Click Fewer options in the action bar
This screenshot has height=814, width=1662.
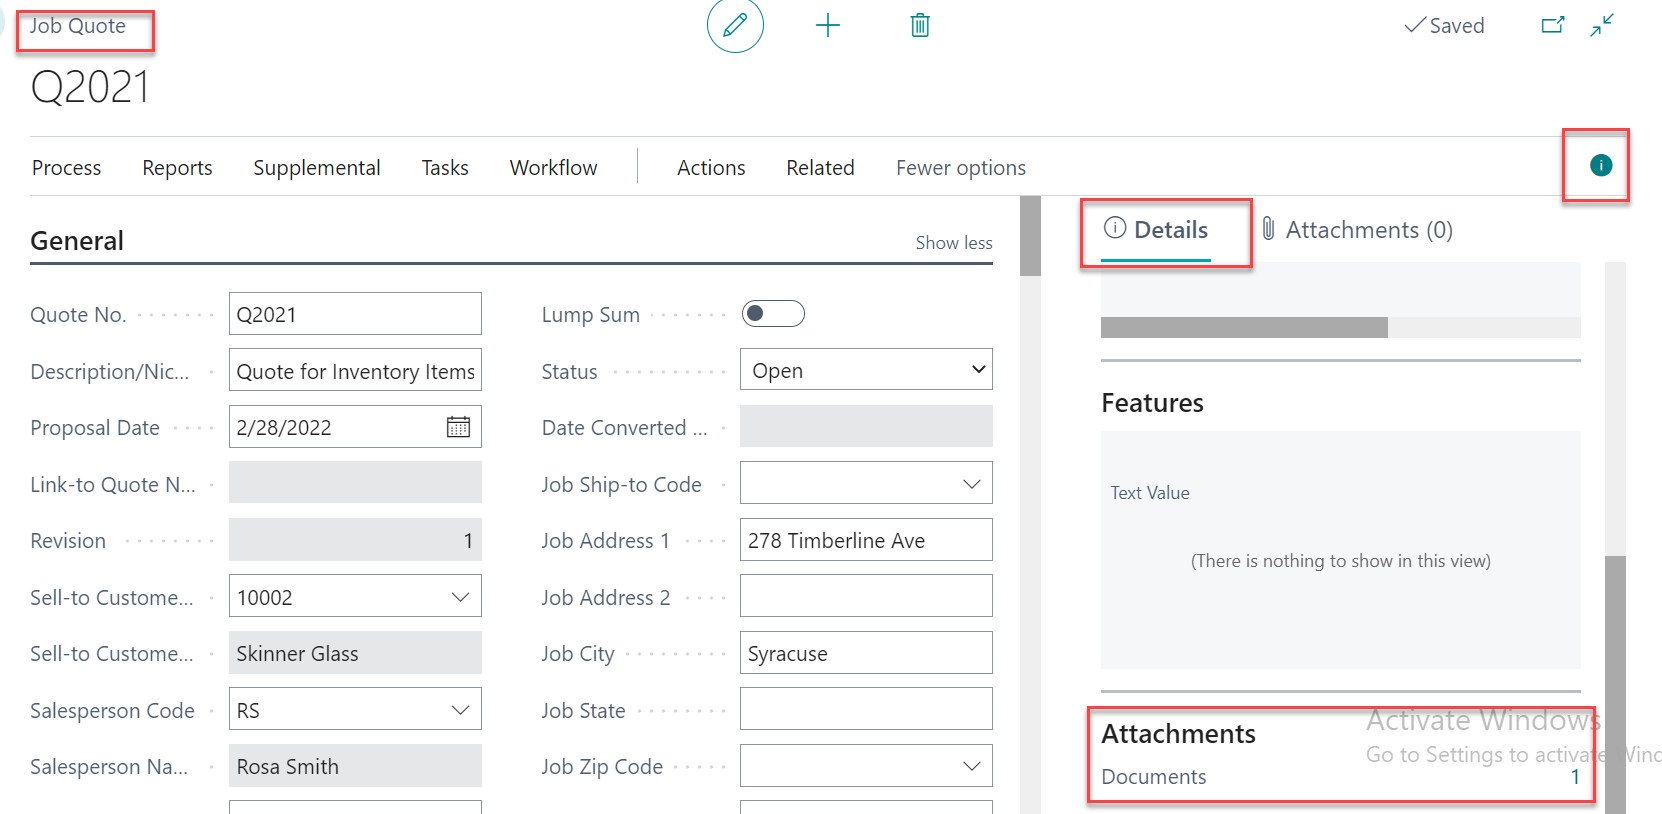pyautogui.click(x=960, y=168)
